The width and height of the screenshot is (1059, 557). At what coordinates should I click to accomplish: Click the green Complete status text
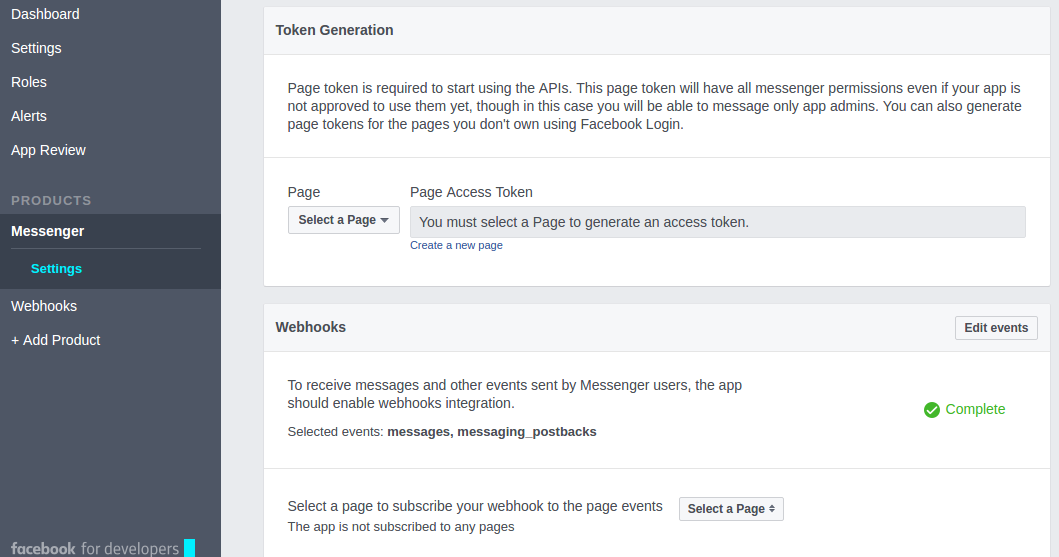pyautogui.click(x=975, y=409)
